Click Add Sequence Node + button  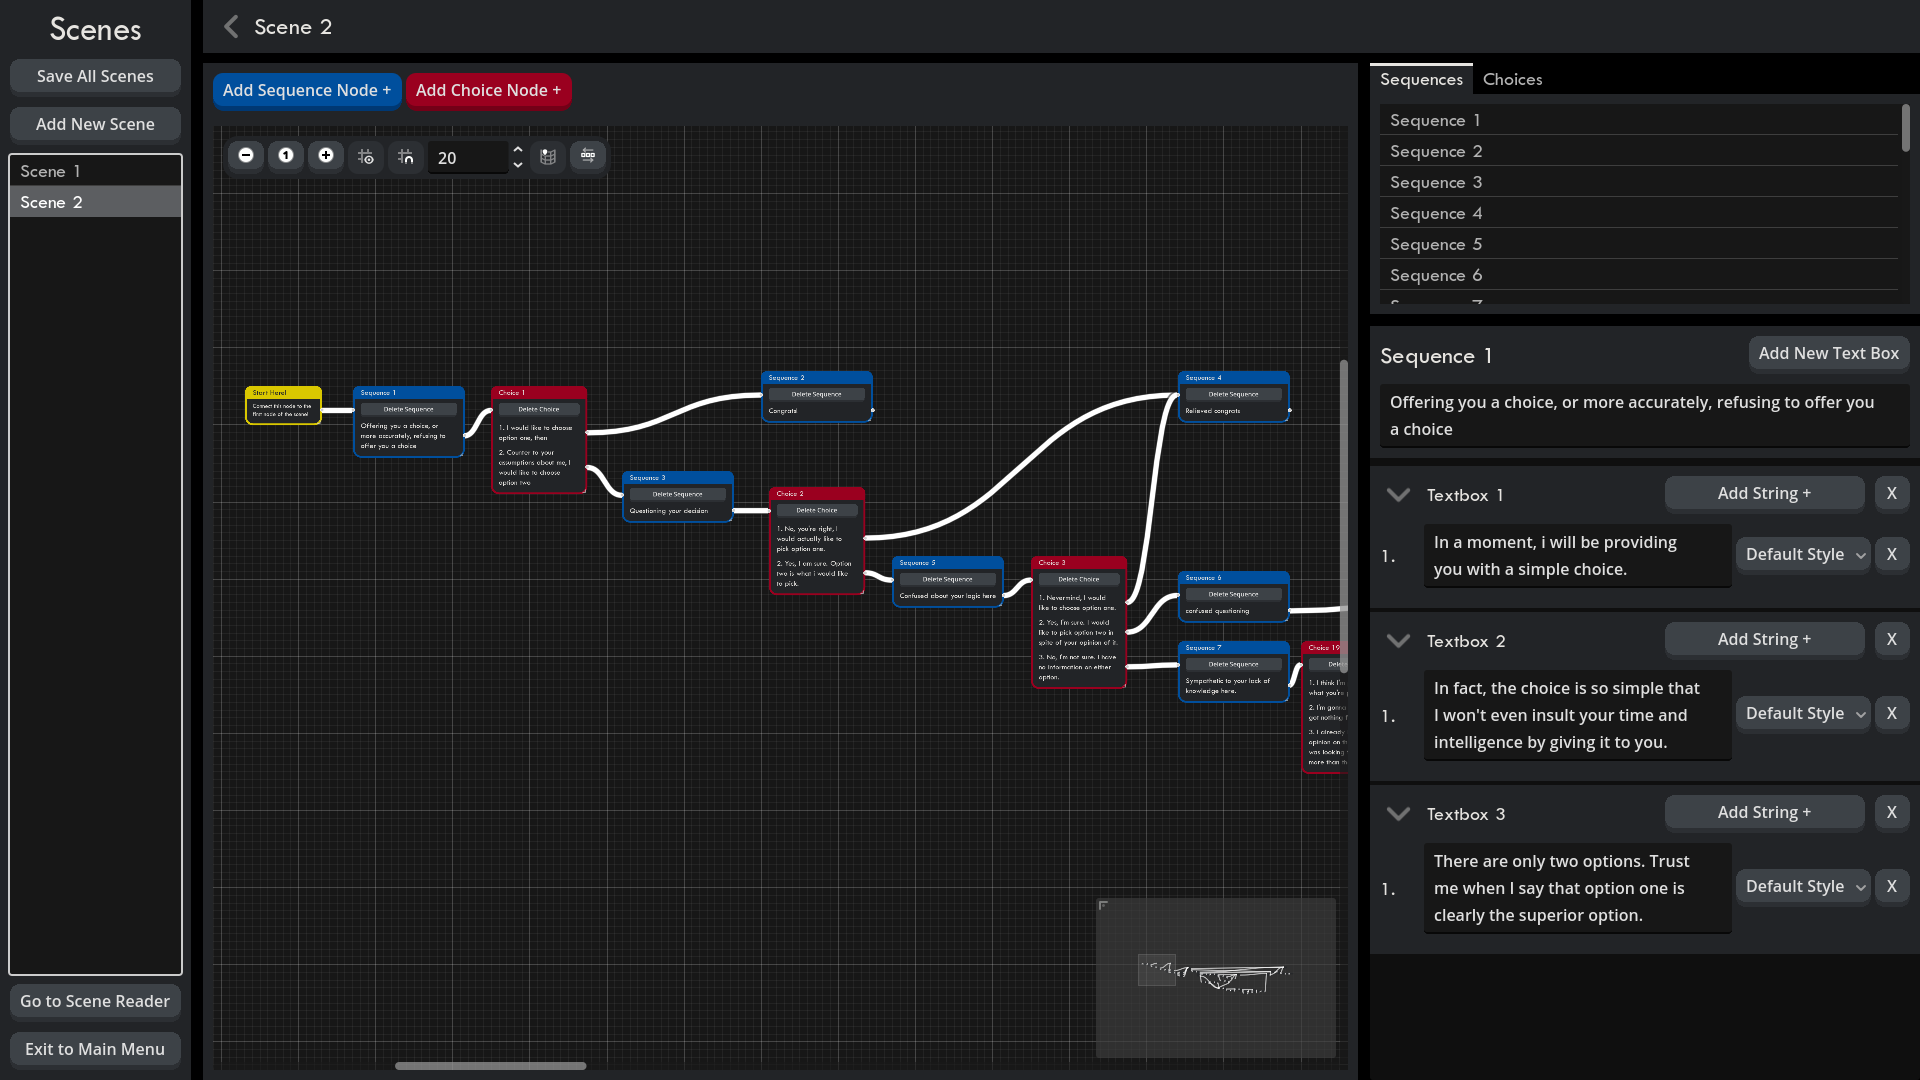tap(307, 90)
